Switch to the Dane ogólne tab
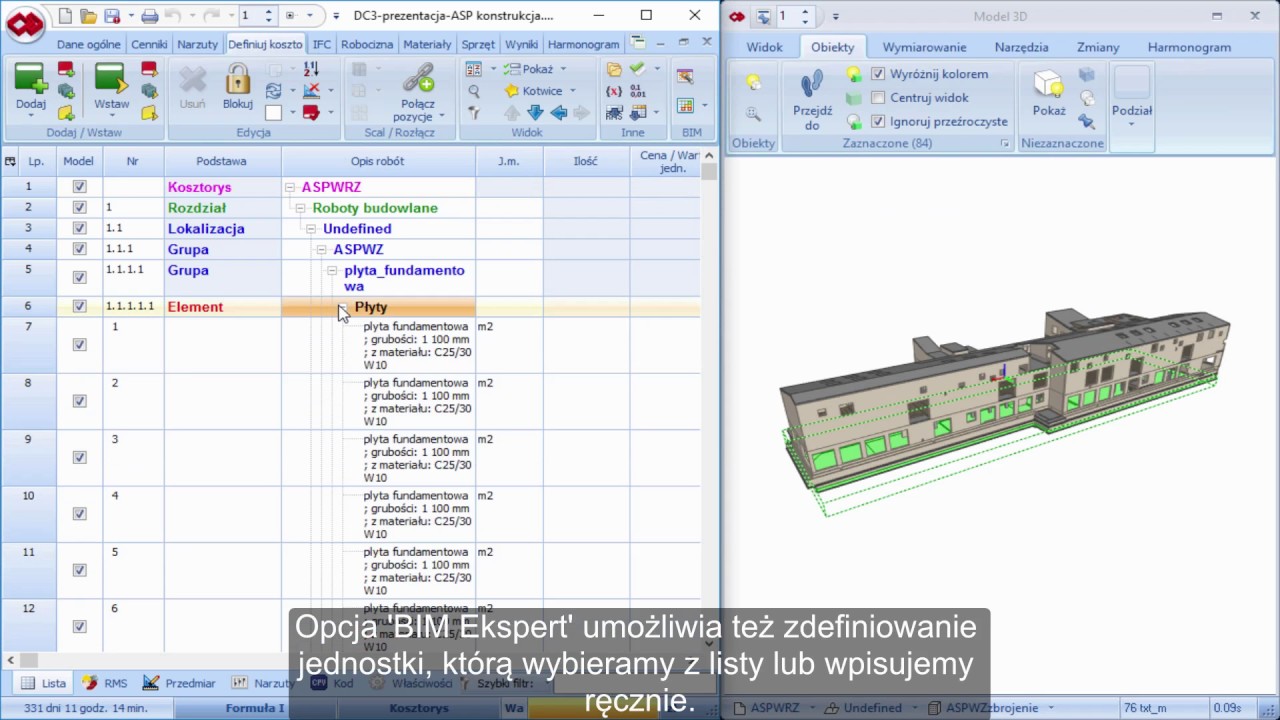The height and width of the screenshot is (720, 1280). (x=89, y=44)
